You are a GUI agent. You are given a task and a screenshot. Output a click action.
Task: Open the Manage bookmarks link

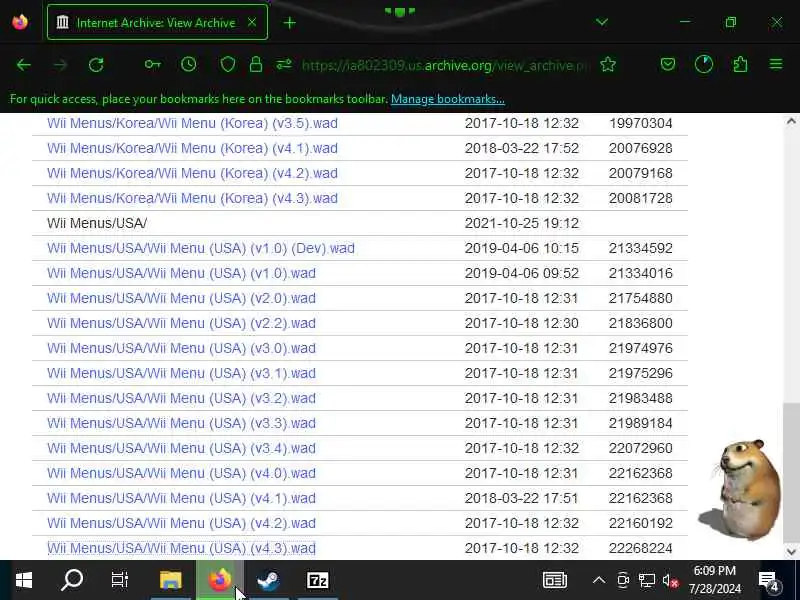pos(448,99)
